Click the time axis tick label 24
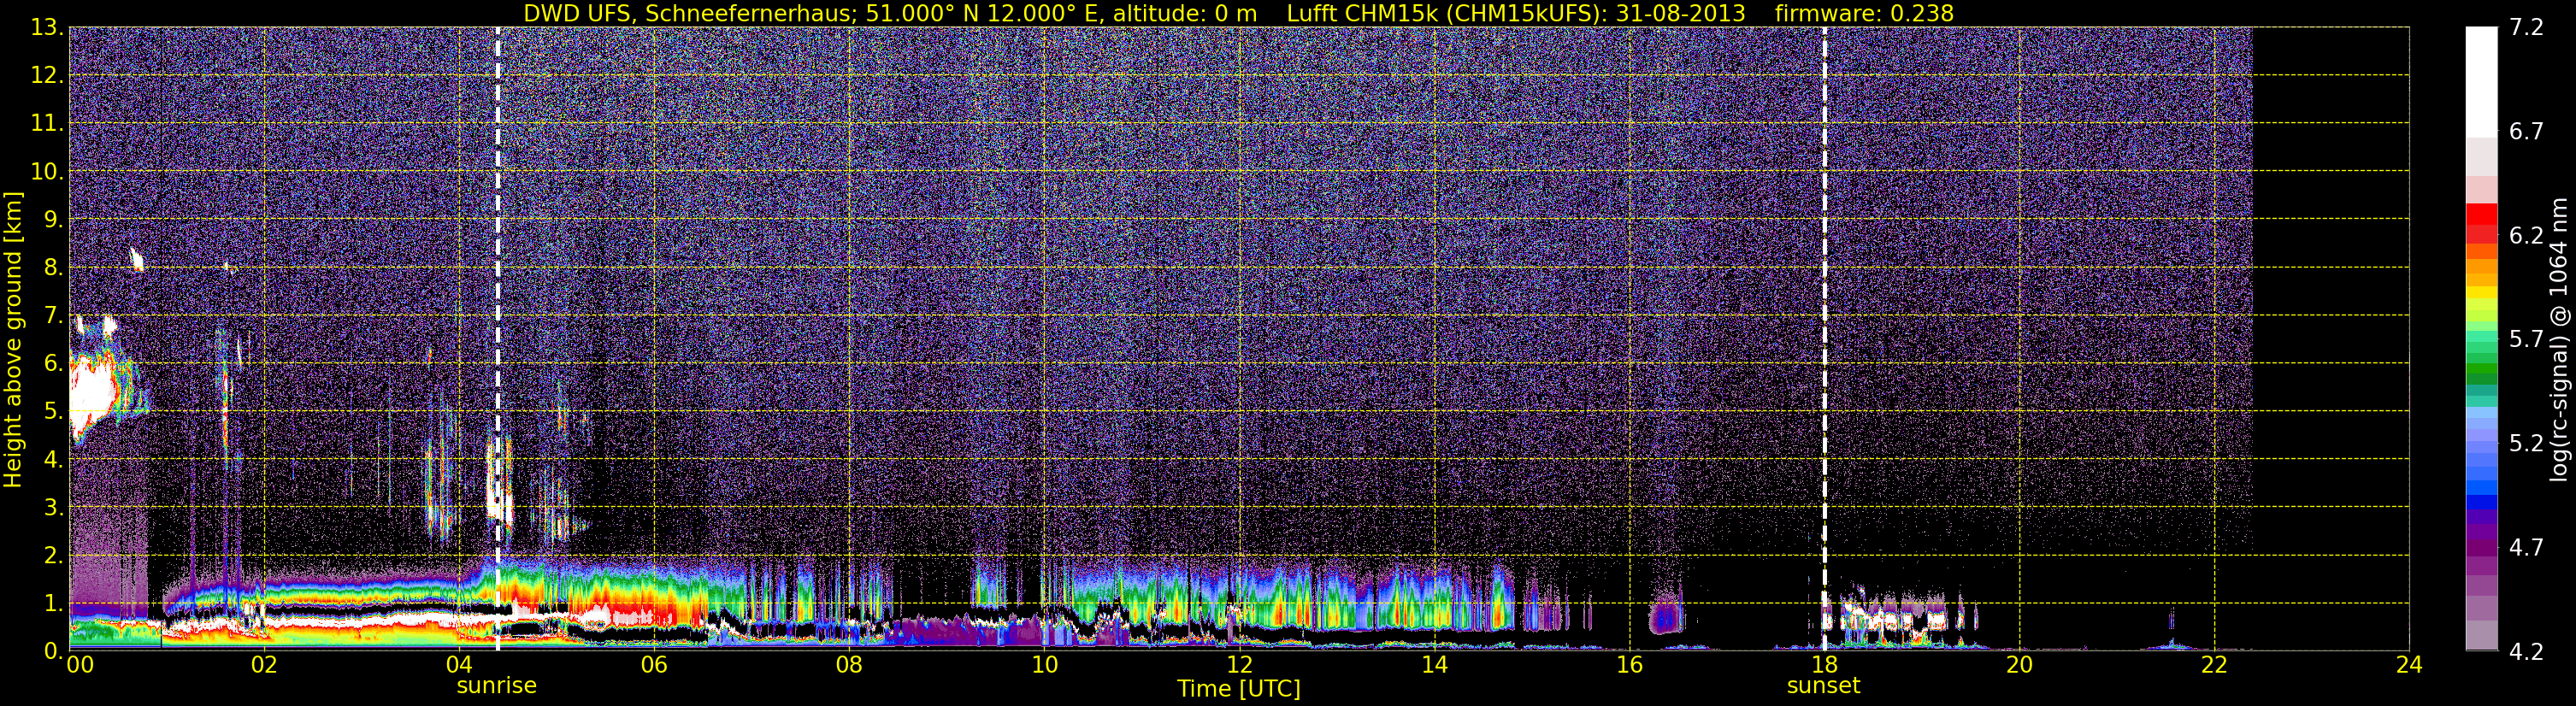The height and width of the screenshot is (706, 2576). point(2409,665)
